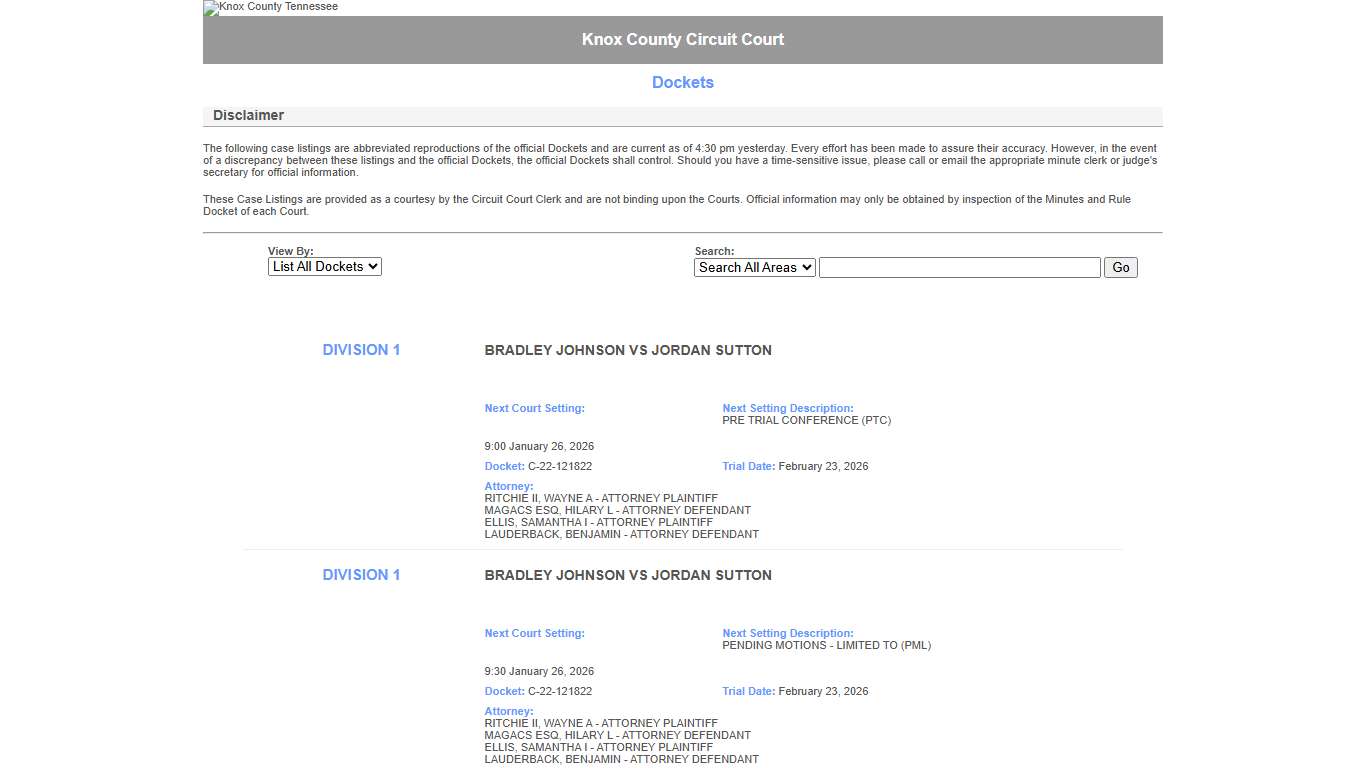1366x768 pixels.
Task: Click the Attorney label heading
Action: point(508,486)
